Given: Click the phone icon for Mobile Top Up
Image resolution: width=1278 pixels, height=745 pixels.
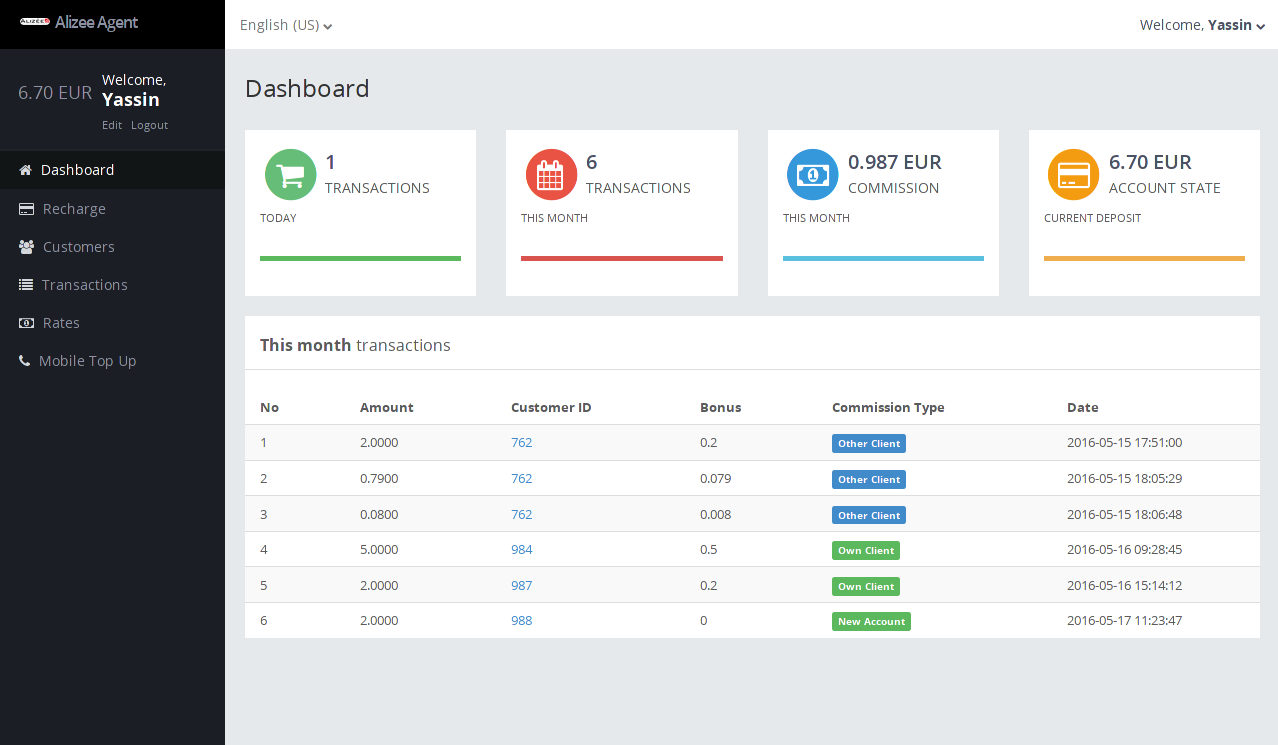Looking at the screenshot, I should pos(25,361).
